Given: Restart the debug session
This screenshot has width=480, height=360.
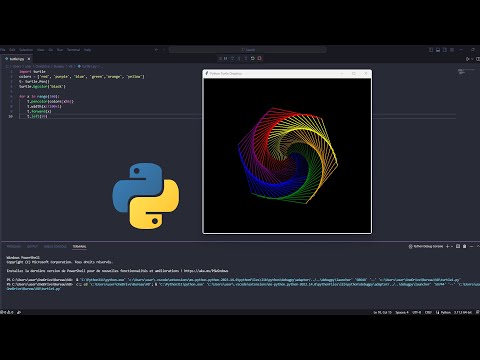Looking at the screenshot, I should tap(253, 58).
